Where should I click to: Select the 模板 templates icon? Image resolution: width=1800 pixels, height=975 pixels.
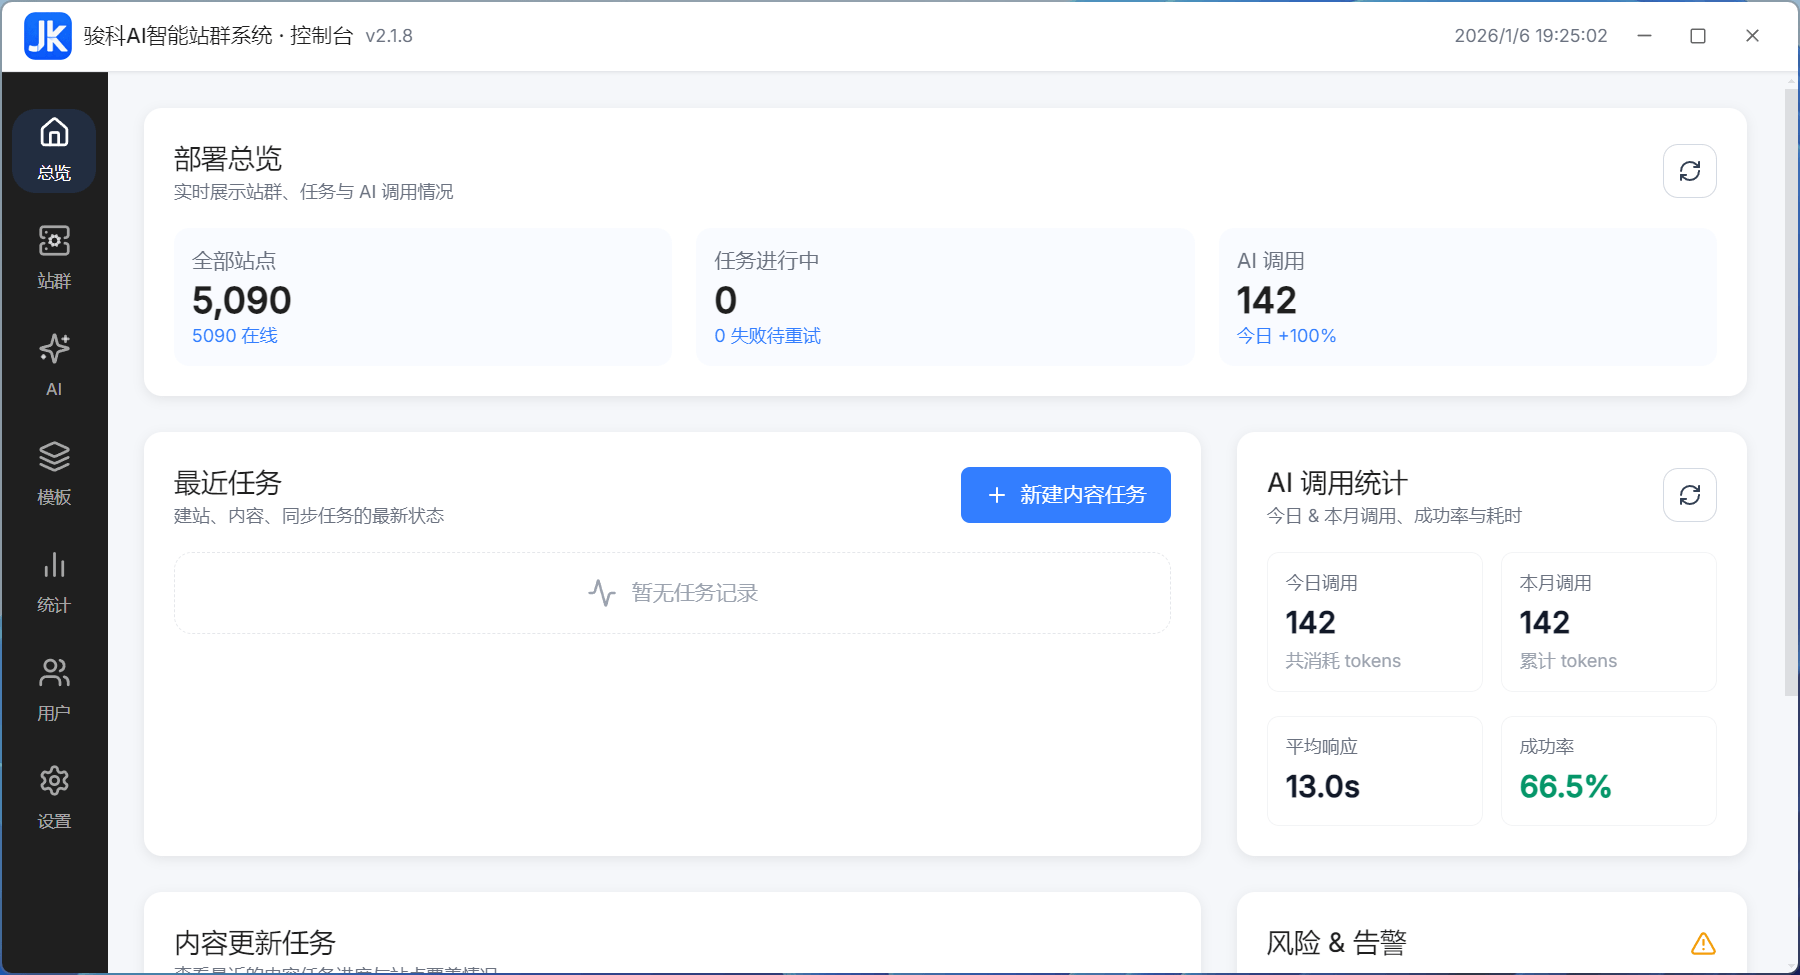click(x=53, y=472)
